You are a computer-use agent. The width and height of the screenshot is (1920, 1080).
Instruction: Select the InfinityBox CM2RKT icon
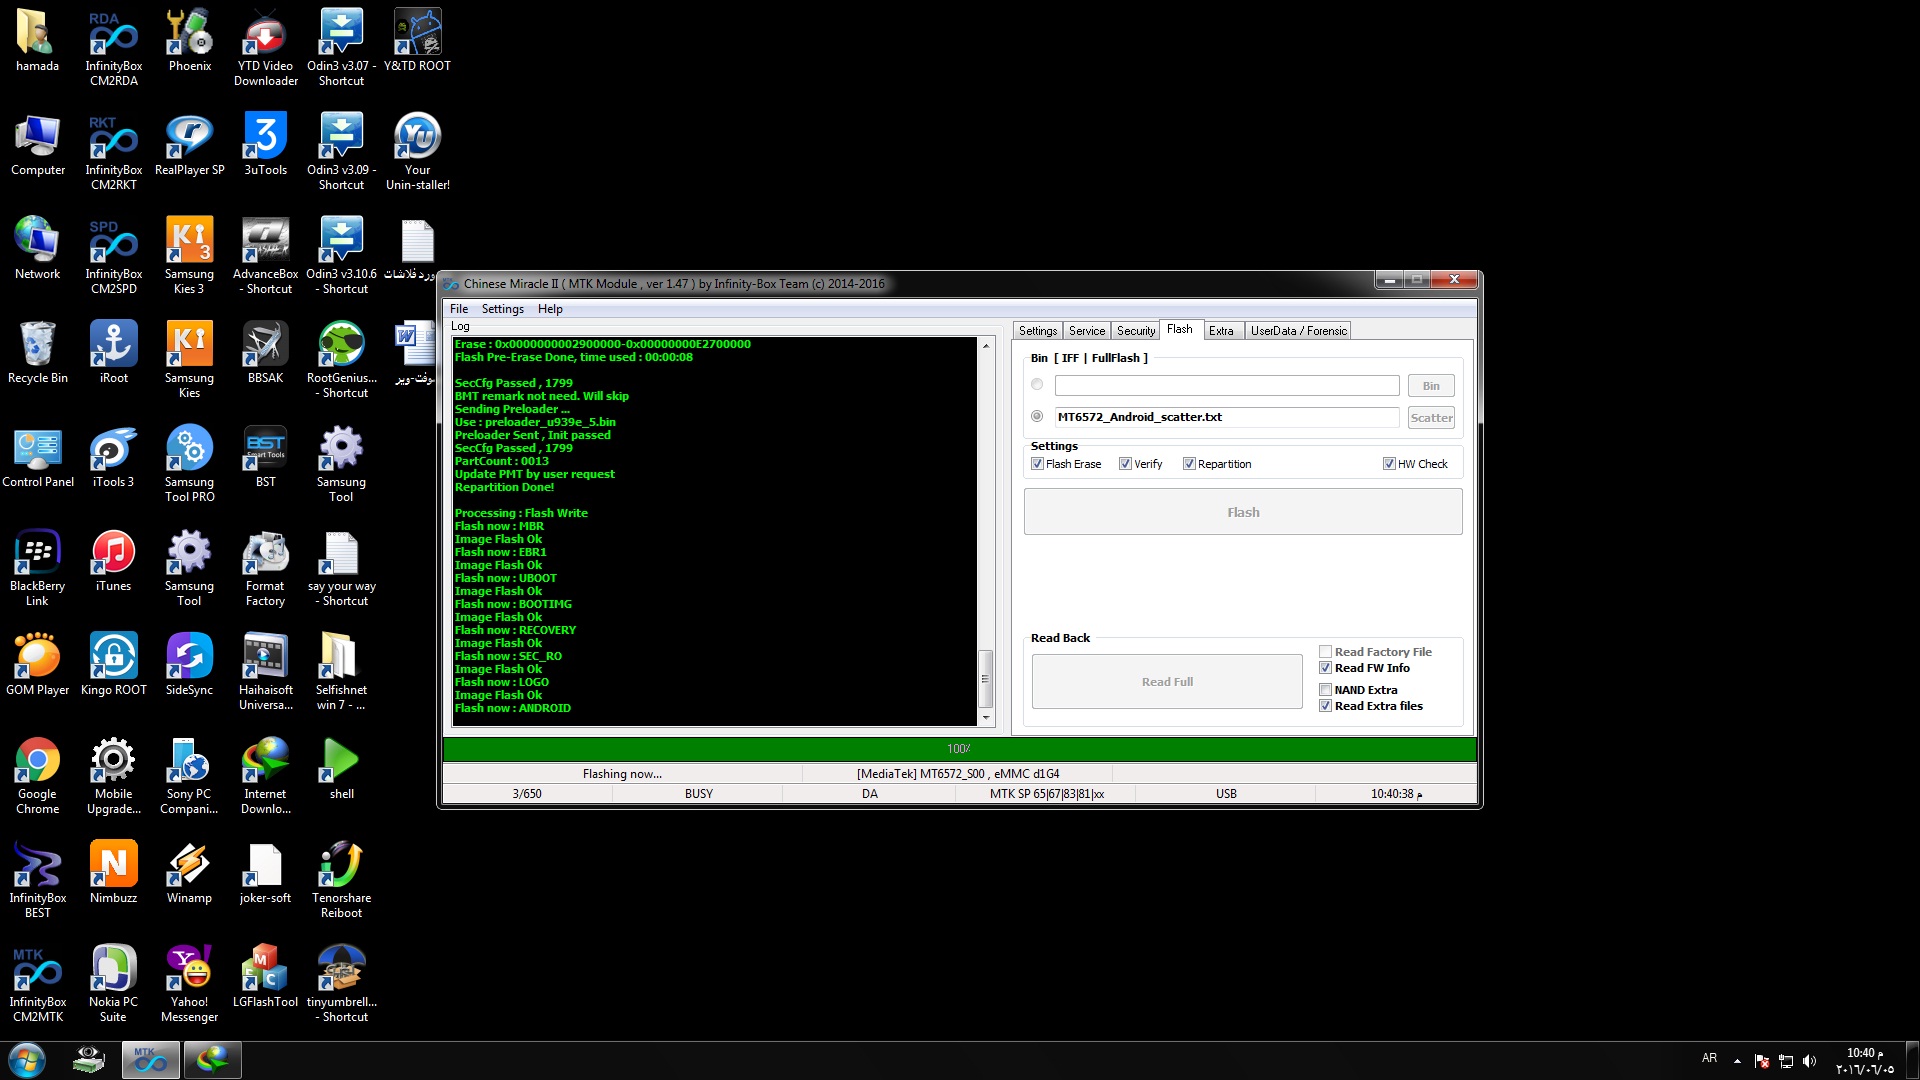tap(113, 152)
